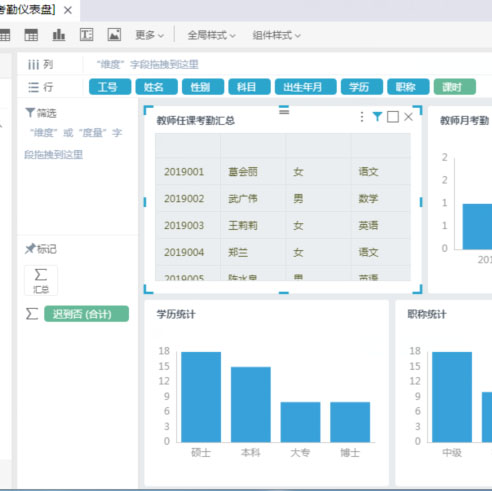Insert a text box component
Image resolution: width=492 pixels, height=491 pixels.
tap(86, 35)
